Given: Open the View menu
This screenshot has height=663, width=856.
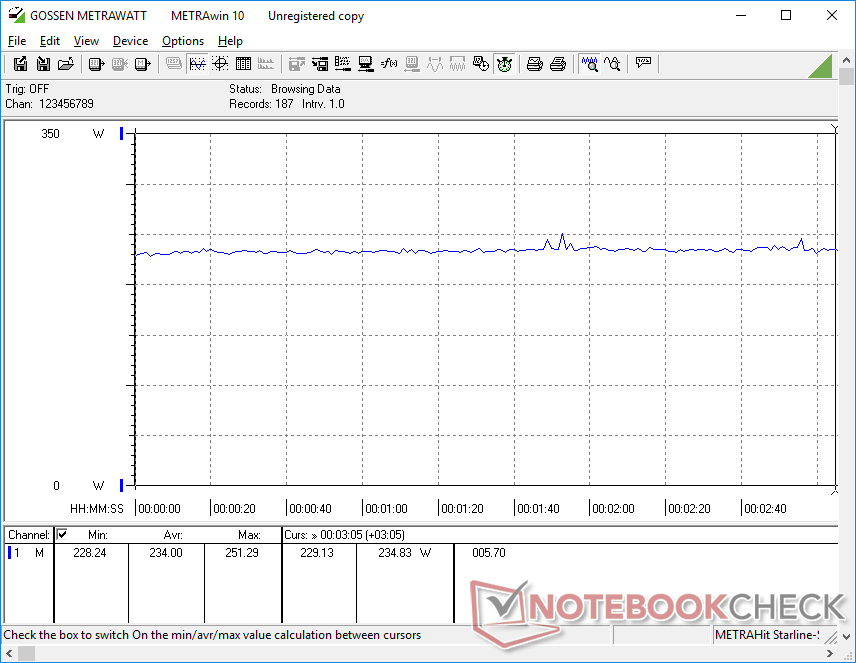Looking at the screenshot, I should click(x=86, y=41).
